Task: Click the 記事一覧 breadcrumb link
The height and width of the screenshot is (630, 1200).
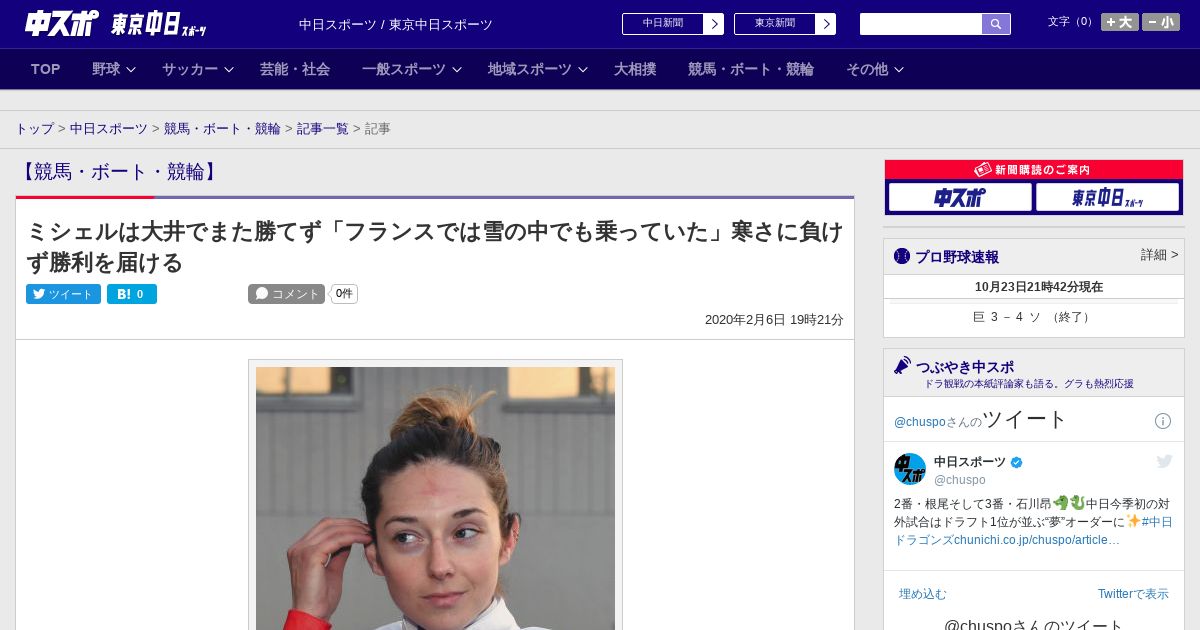Action: coord(323,129)
